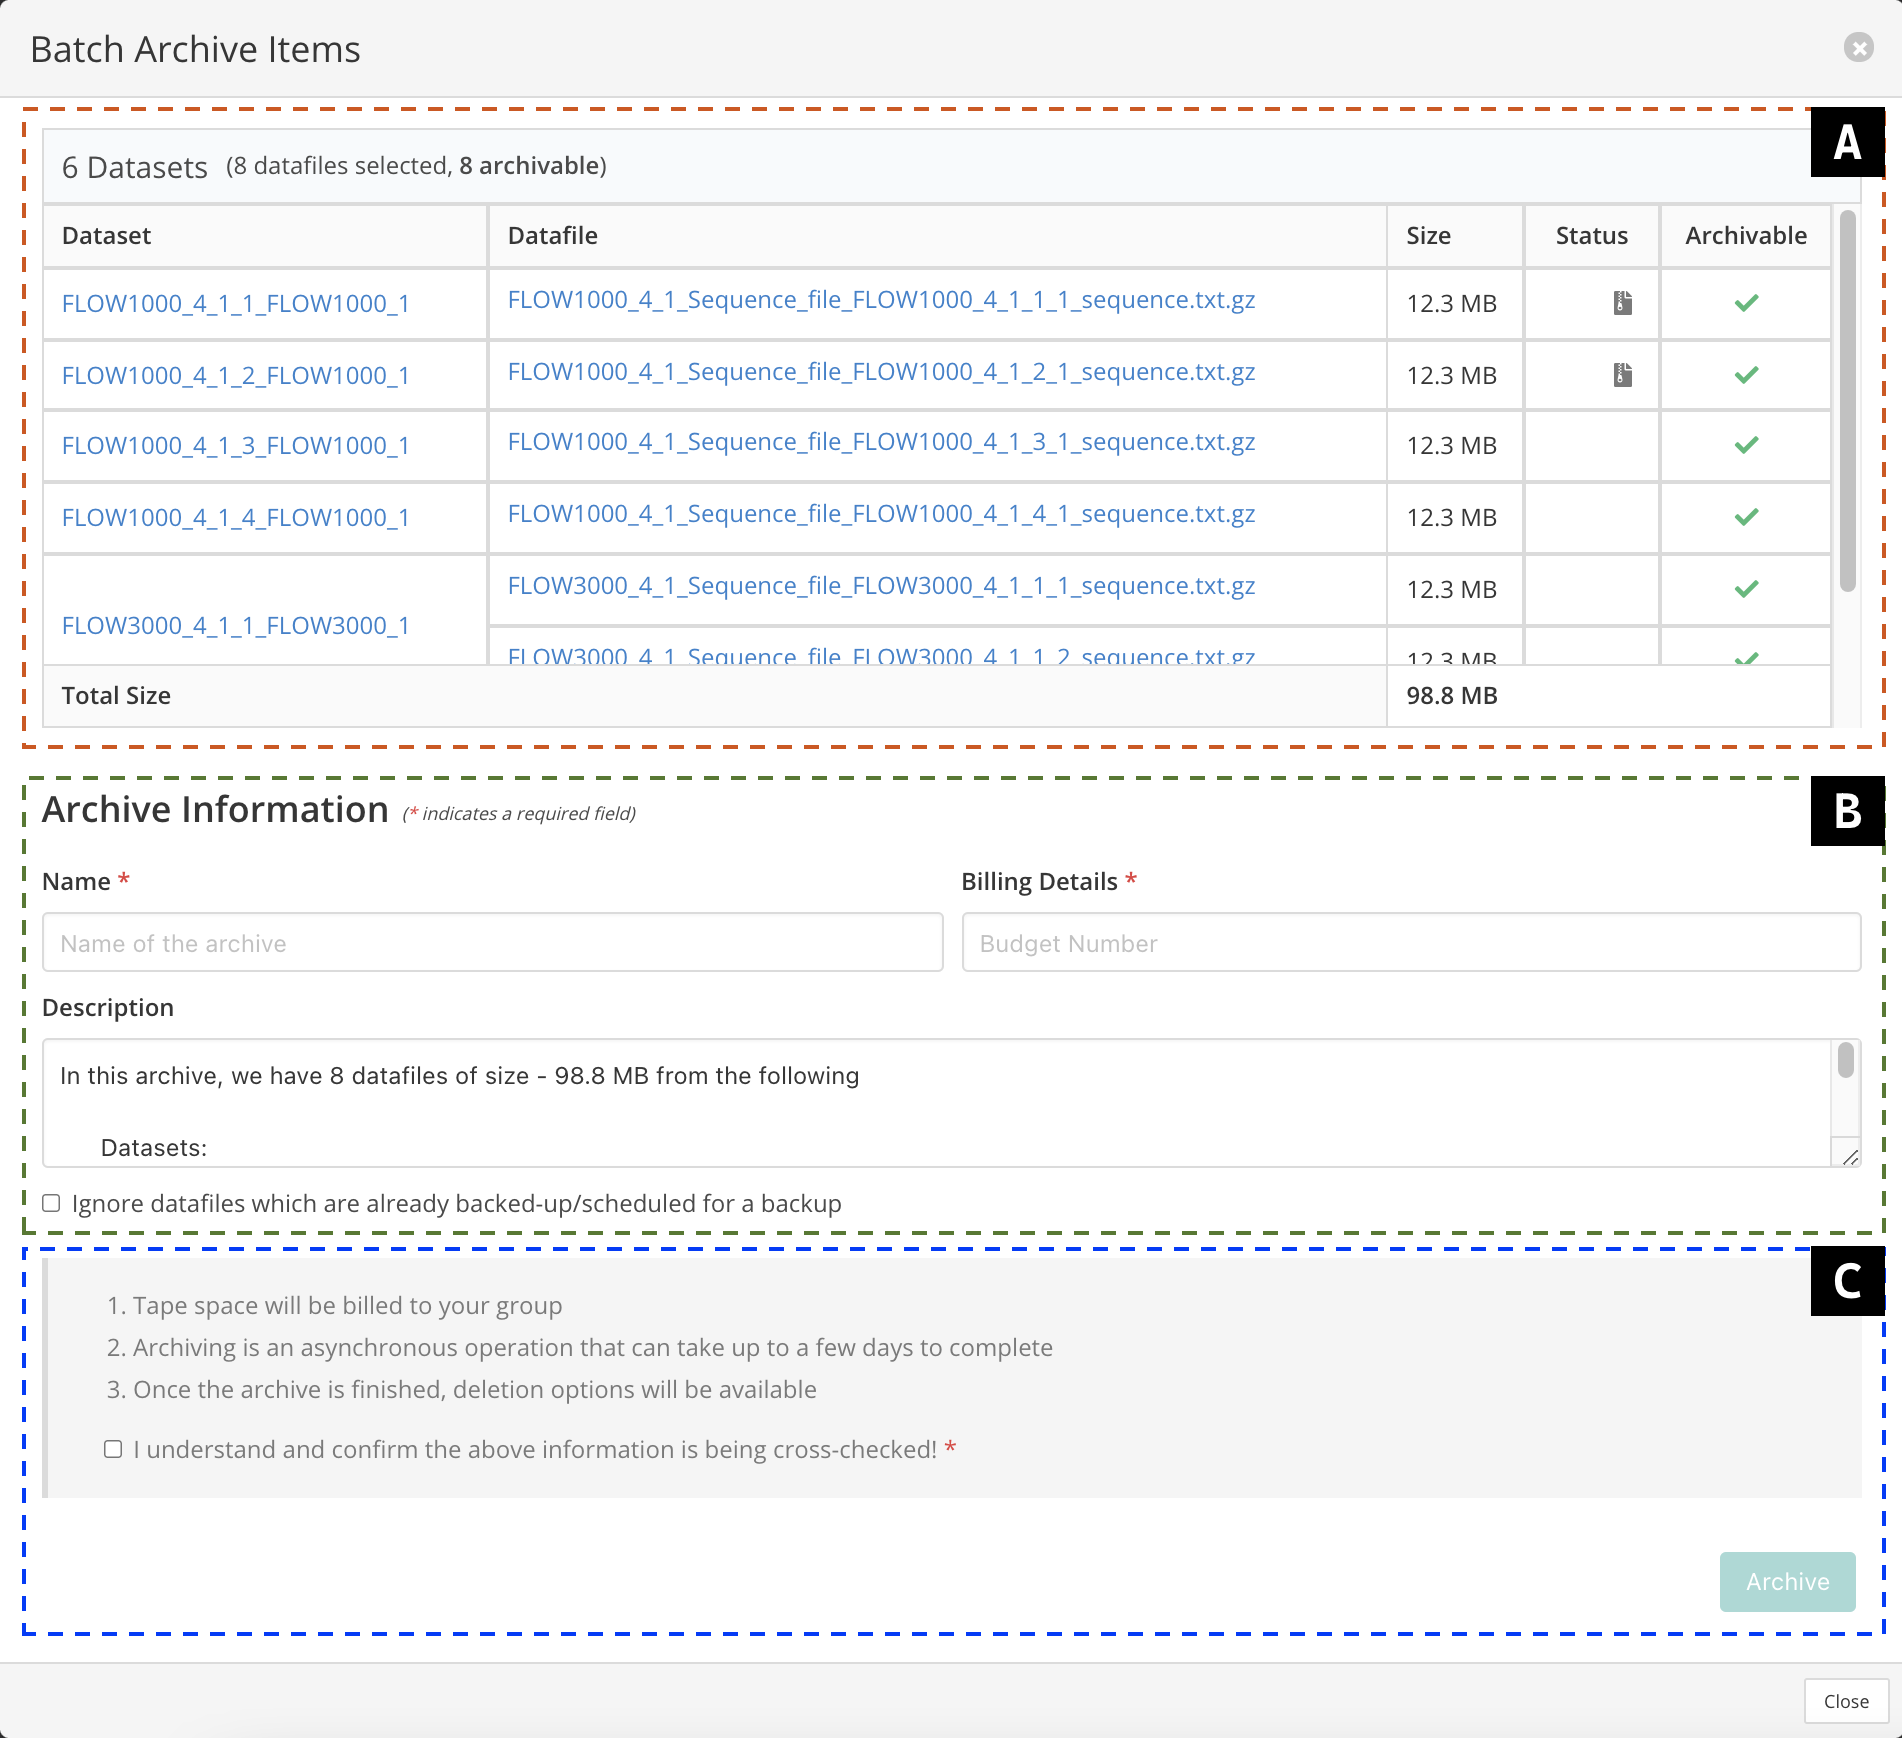Click the datasets table vertical scrollbar
The image size is (1902, 1738).
pyautogui.click(x=1847, y=400)
